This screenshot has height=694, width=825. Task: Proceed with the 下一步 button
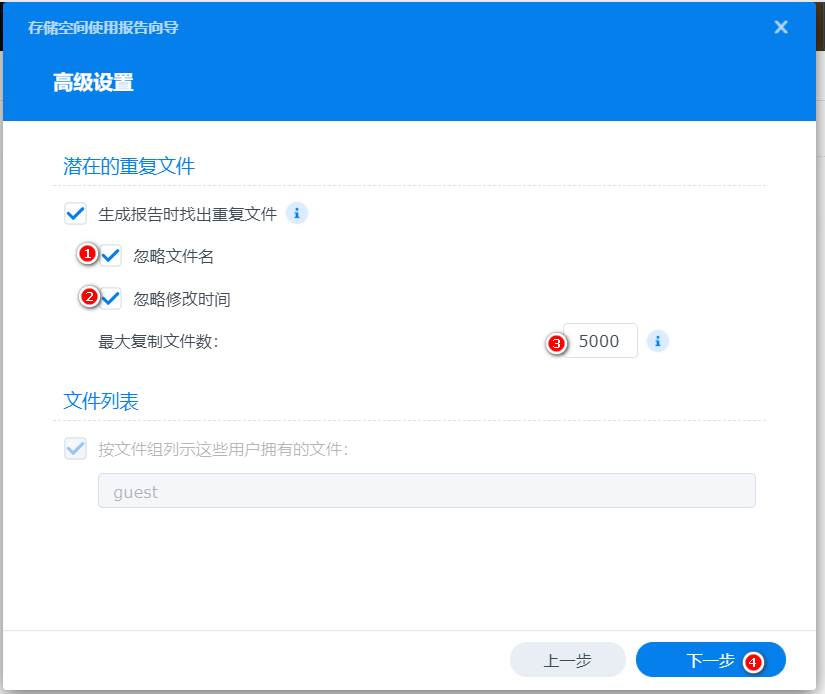pyautogui.click(x=711, y=659)
